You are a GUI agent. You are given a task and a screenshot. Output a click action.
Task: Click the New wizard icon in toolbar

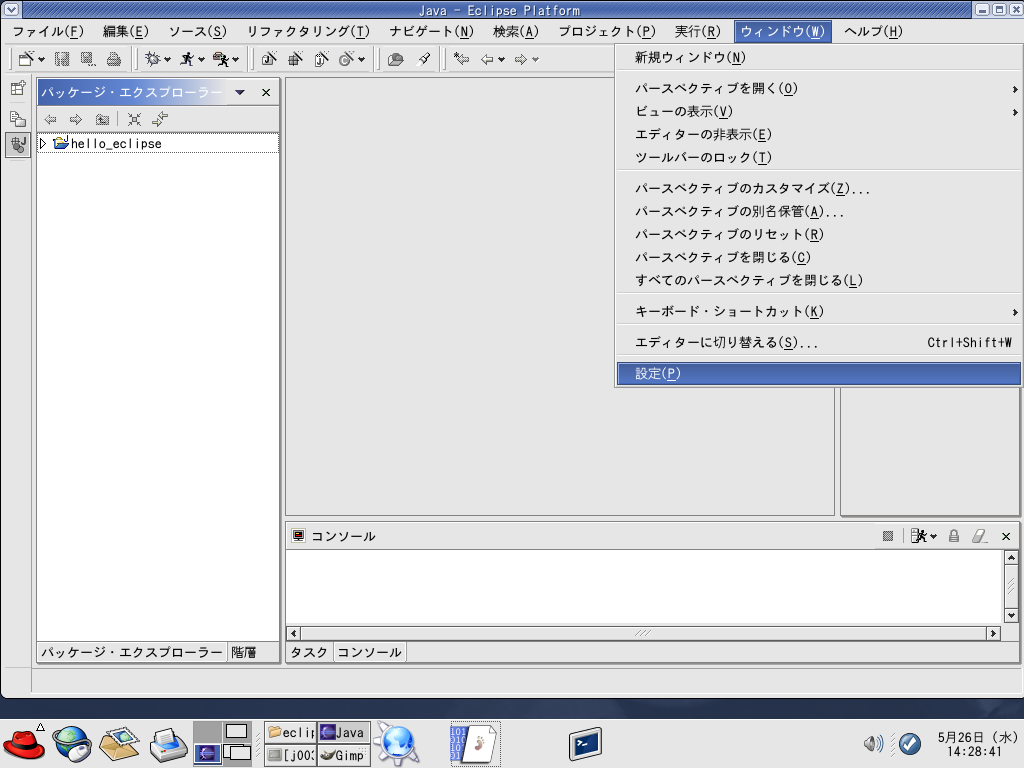[26, 59]
